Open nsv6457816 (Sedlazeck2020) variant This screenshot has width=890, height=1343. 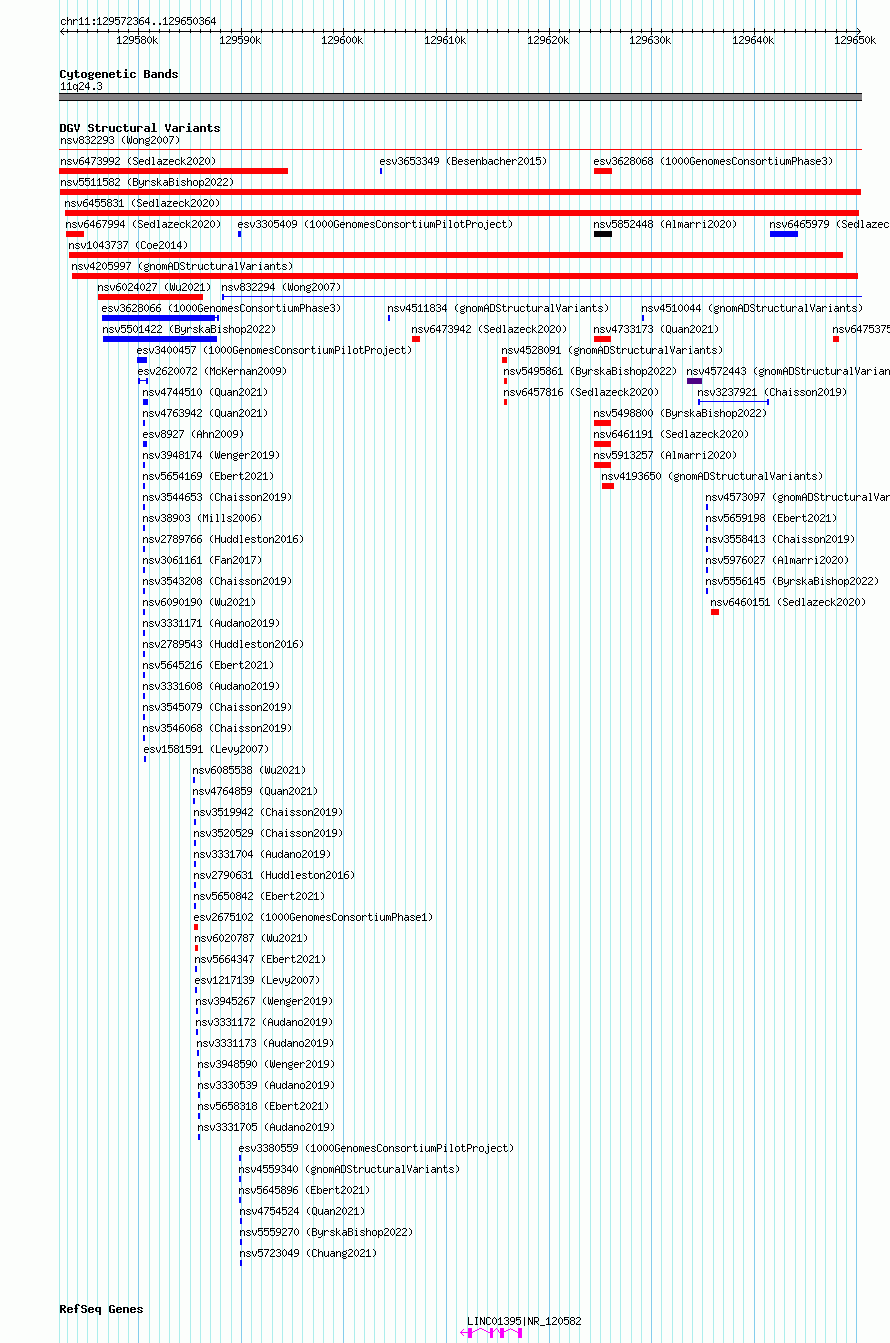(582, 392)
